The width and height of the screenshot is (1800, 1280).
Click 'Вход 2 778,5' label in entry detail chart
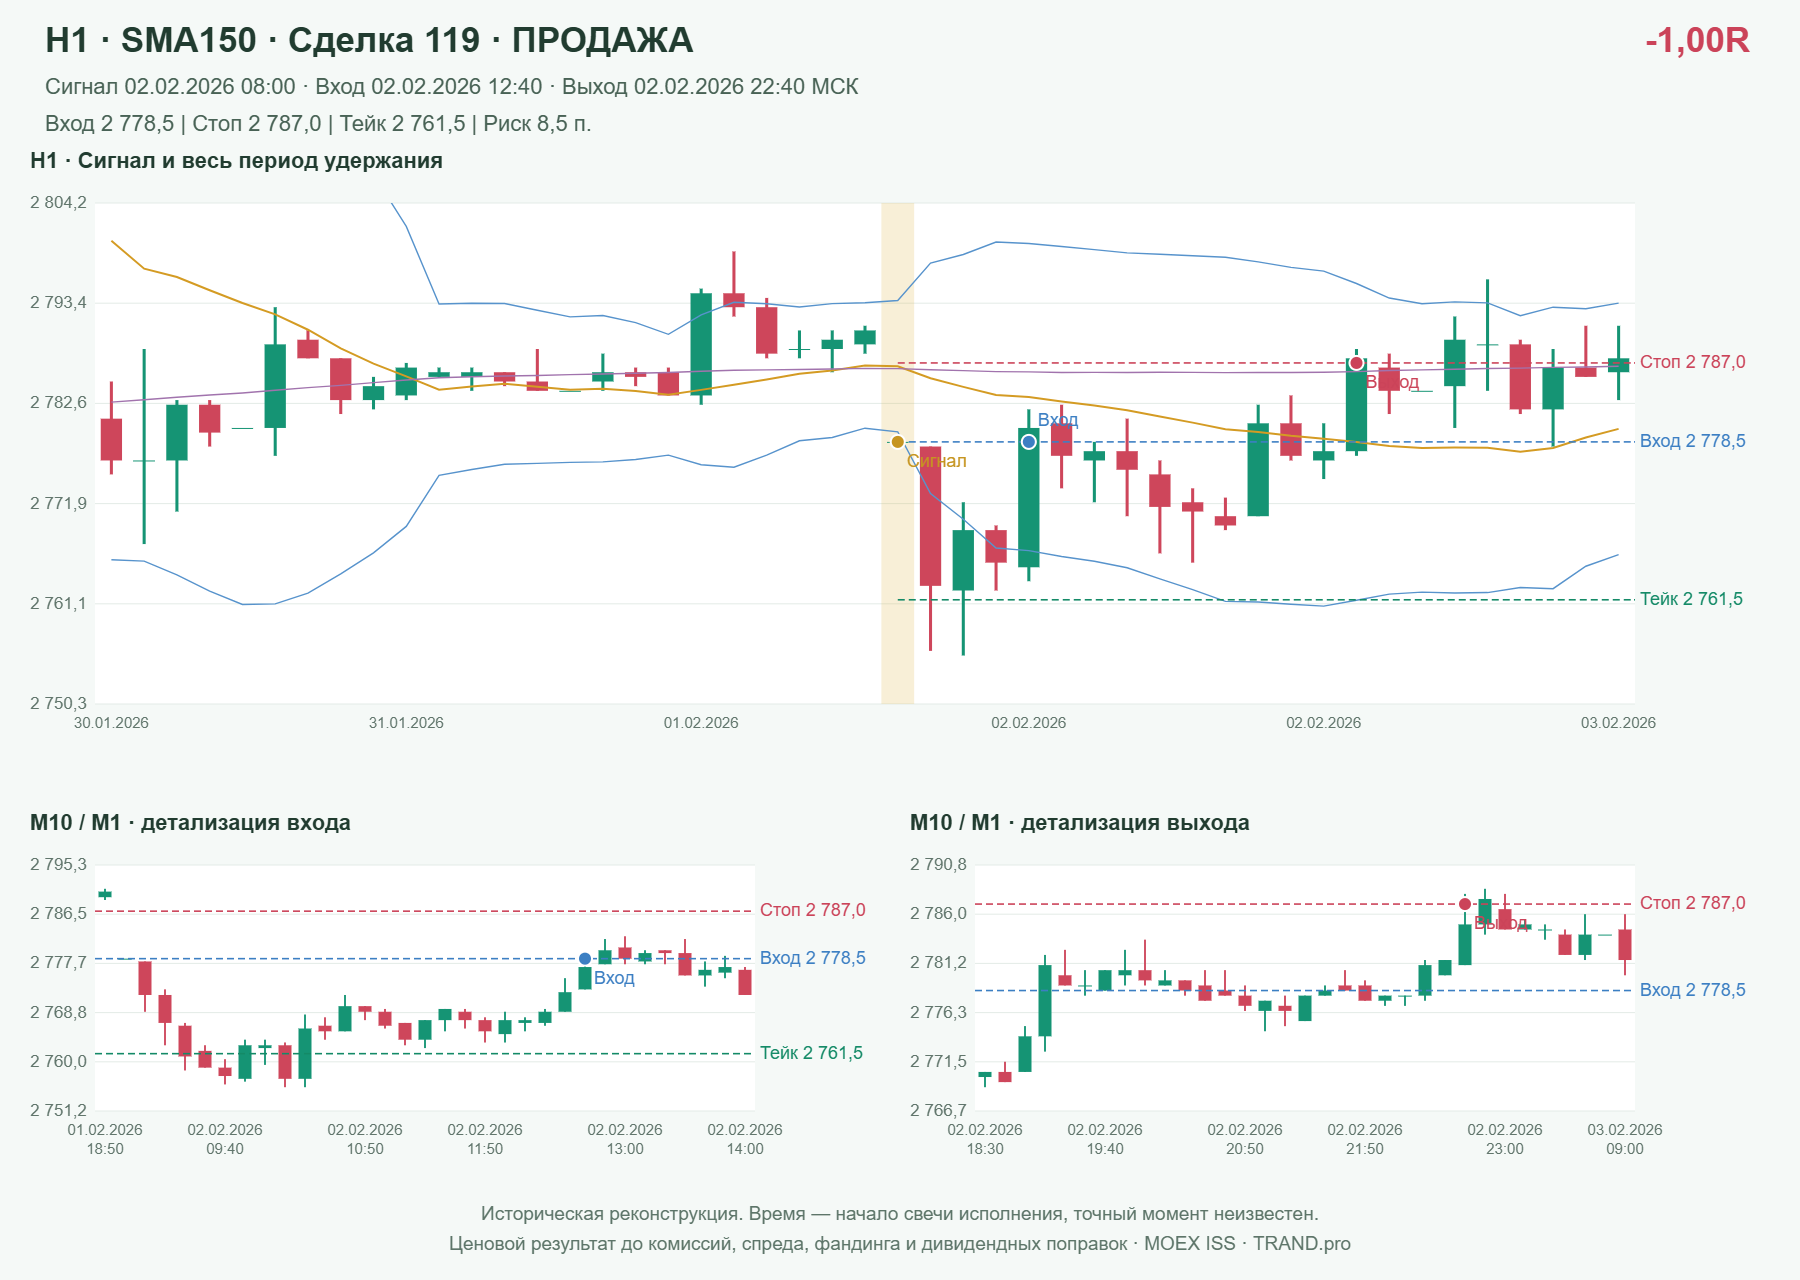click(x=812, y=958)
